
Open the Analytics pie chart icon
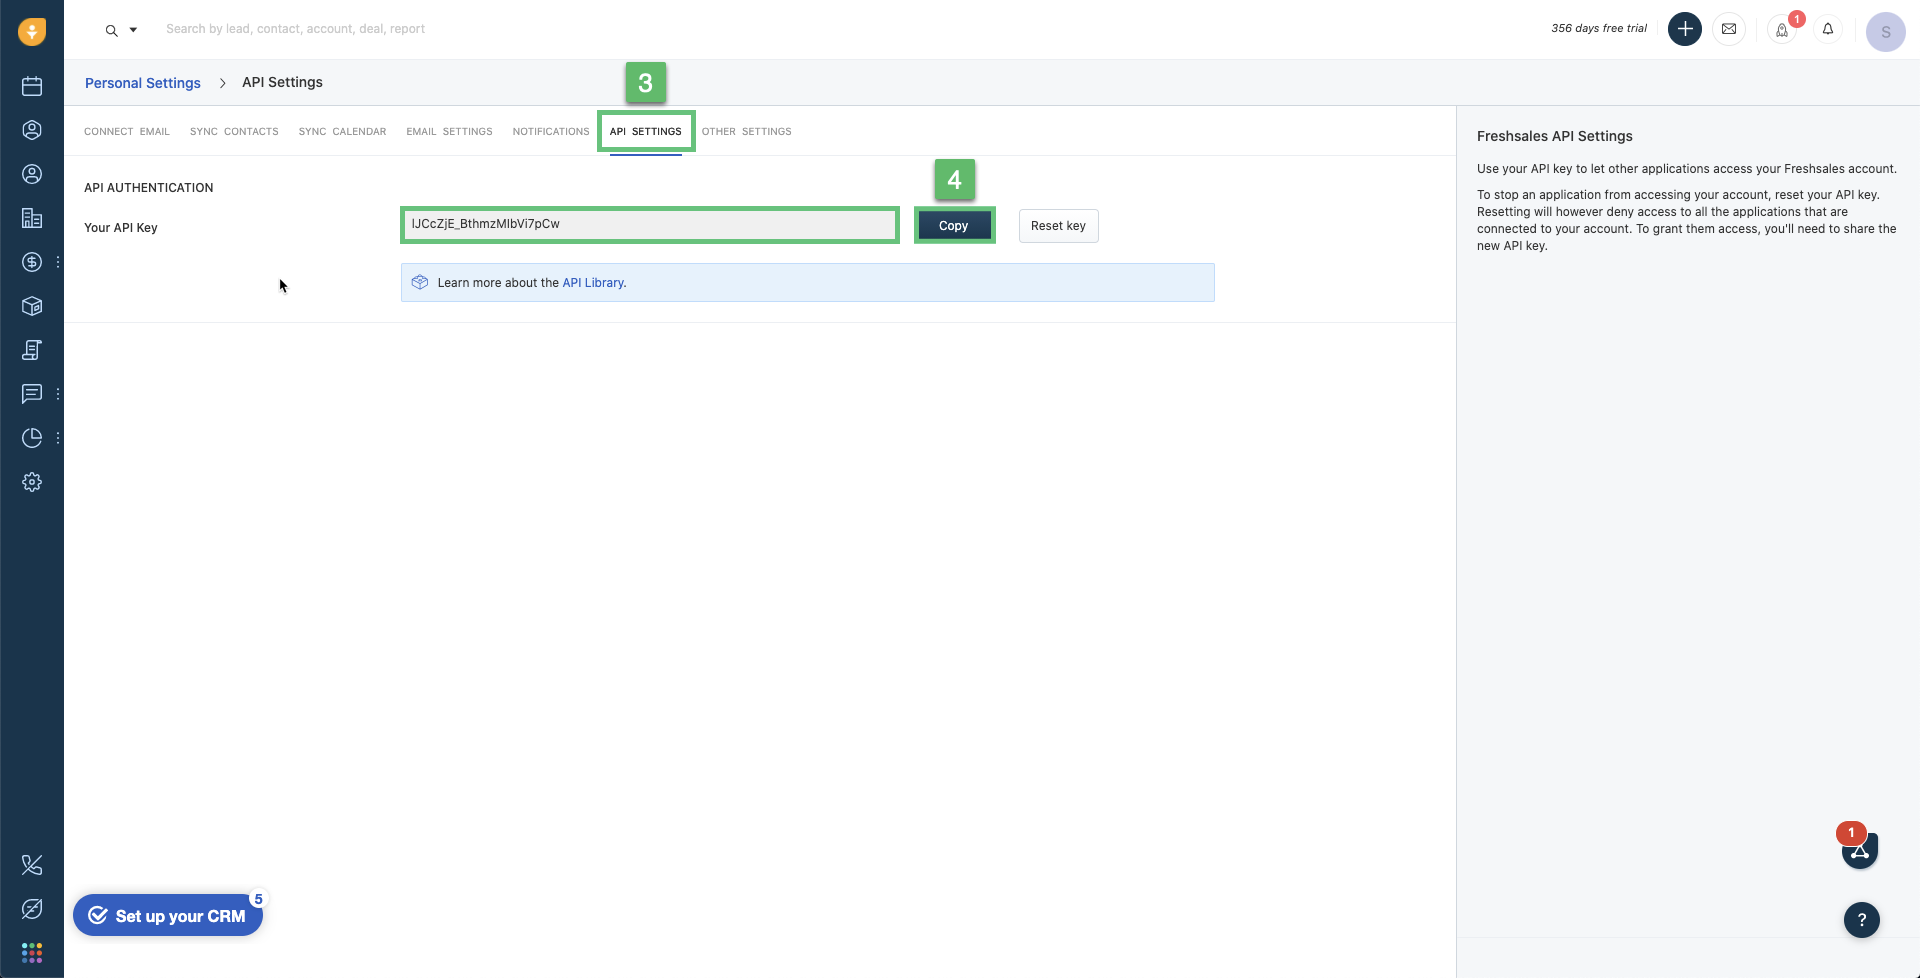point(32,438)
